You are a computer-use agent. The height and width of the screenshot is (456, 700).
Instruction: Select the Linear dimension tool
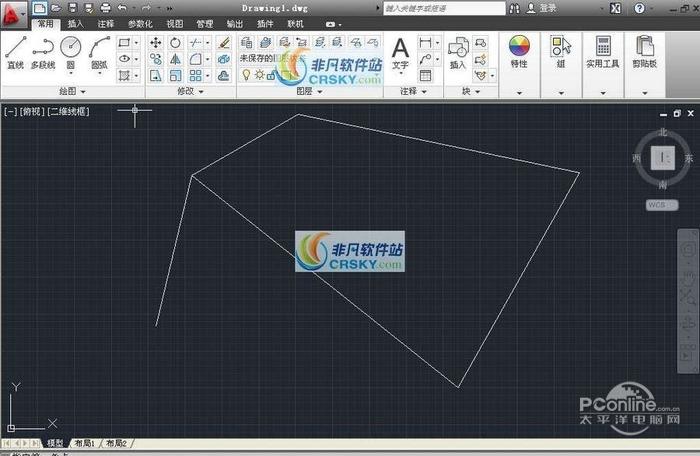coord(425,42)
